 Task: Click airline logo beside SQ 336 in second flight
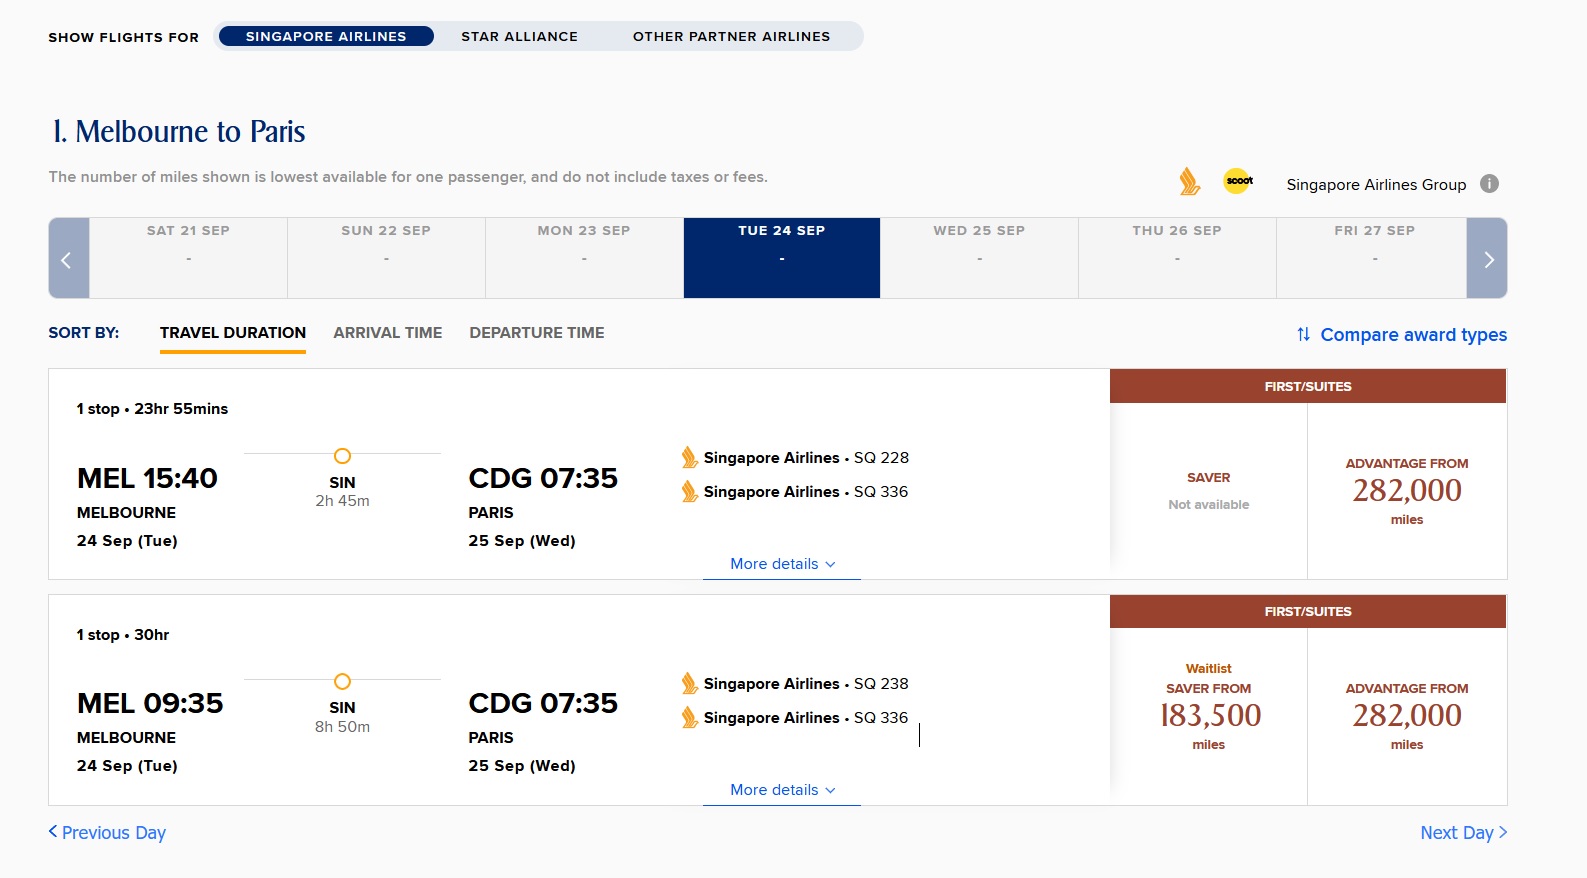click(x=689, y=718)
